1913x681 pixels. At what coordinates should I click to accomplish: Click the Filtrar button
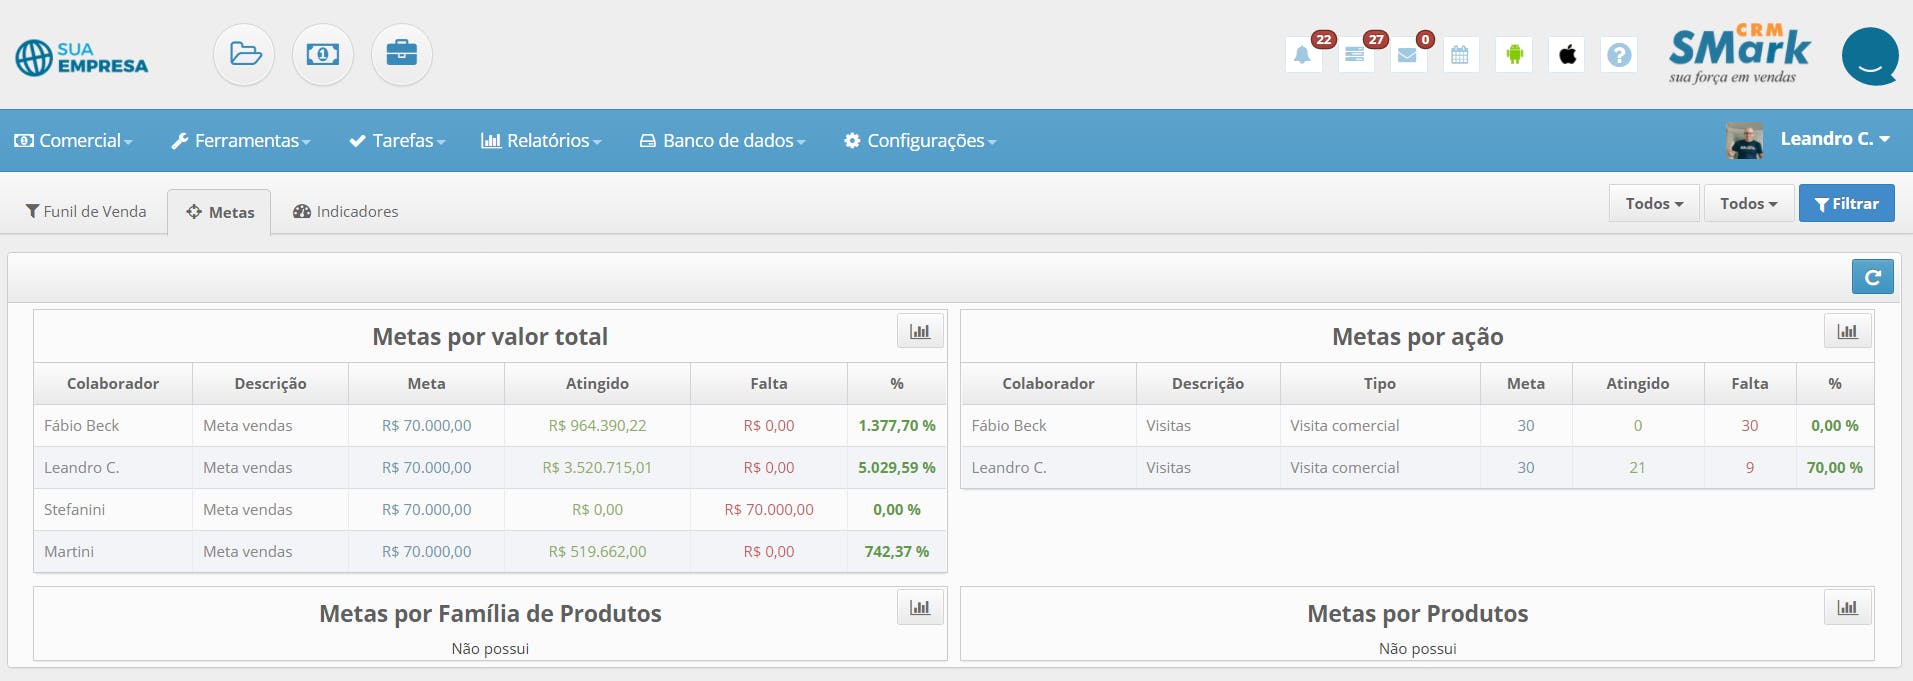(1846, 204)
